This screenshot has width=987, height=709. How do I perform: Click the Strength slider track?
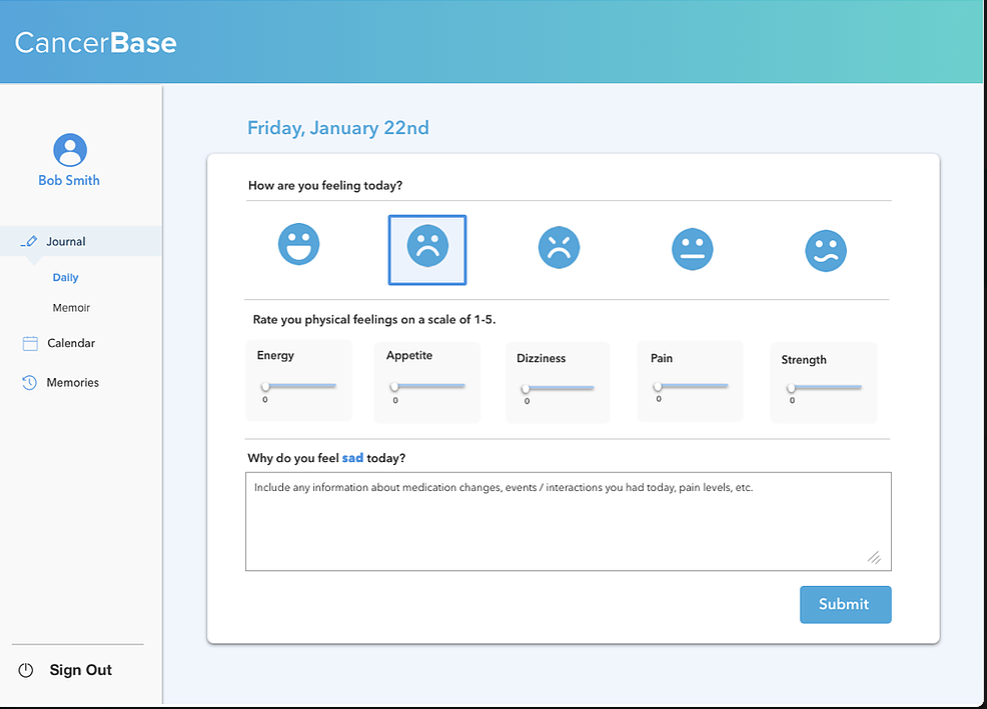(825, 387)
